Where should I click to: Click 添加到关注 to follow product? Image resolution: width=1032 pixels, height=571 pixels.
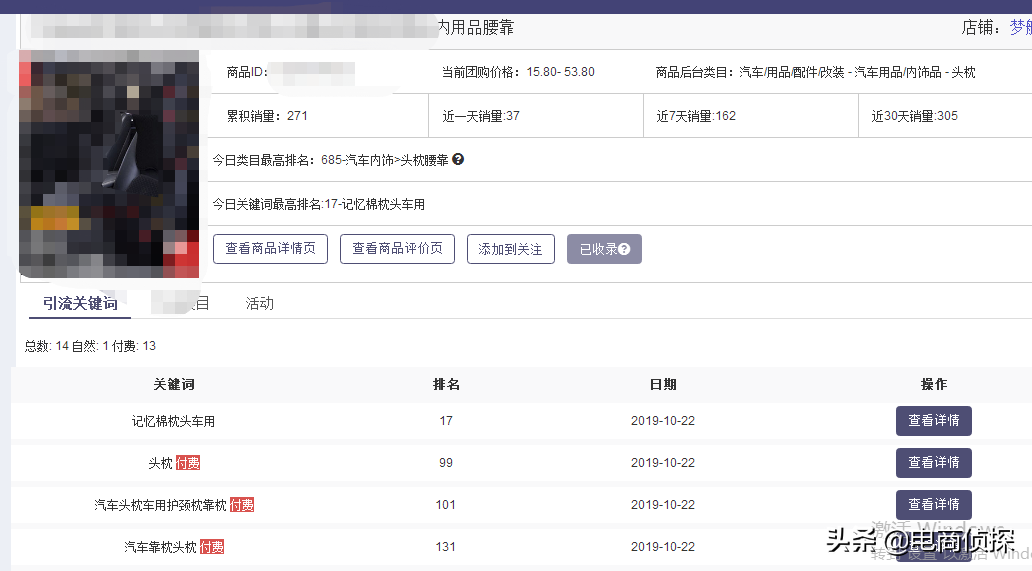click(x=511, y=249)
